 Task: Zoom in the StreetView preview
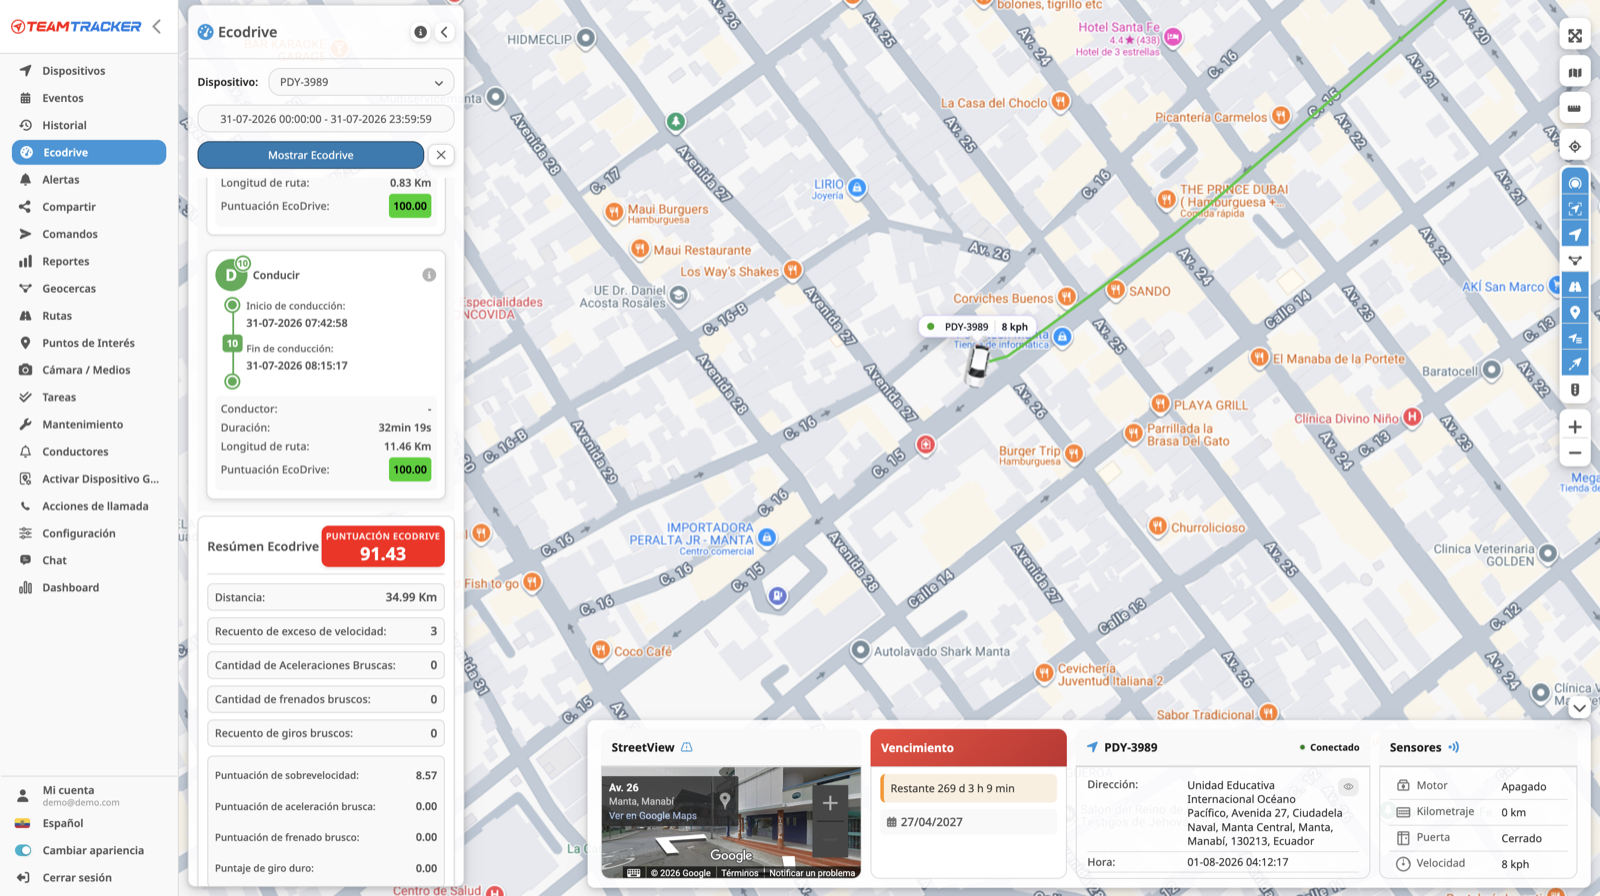830,802
